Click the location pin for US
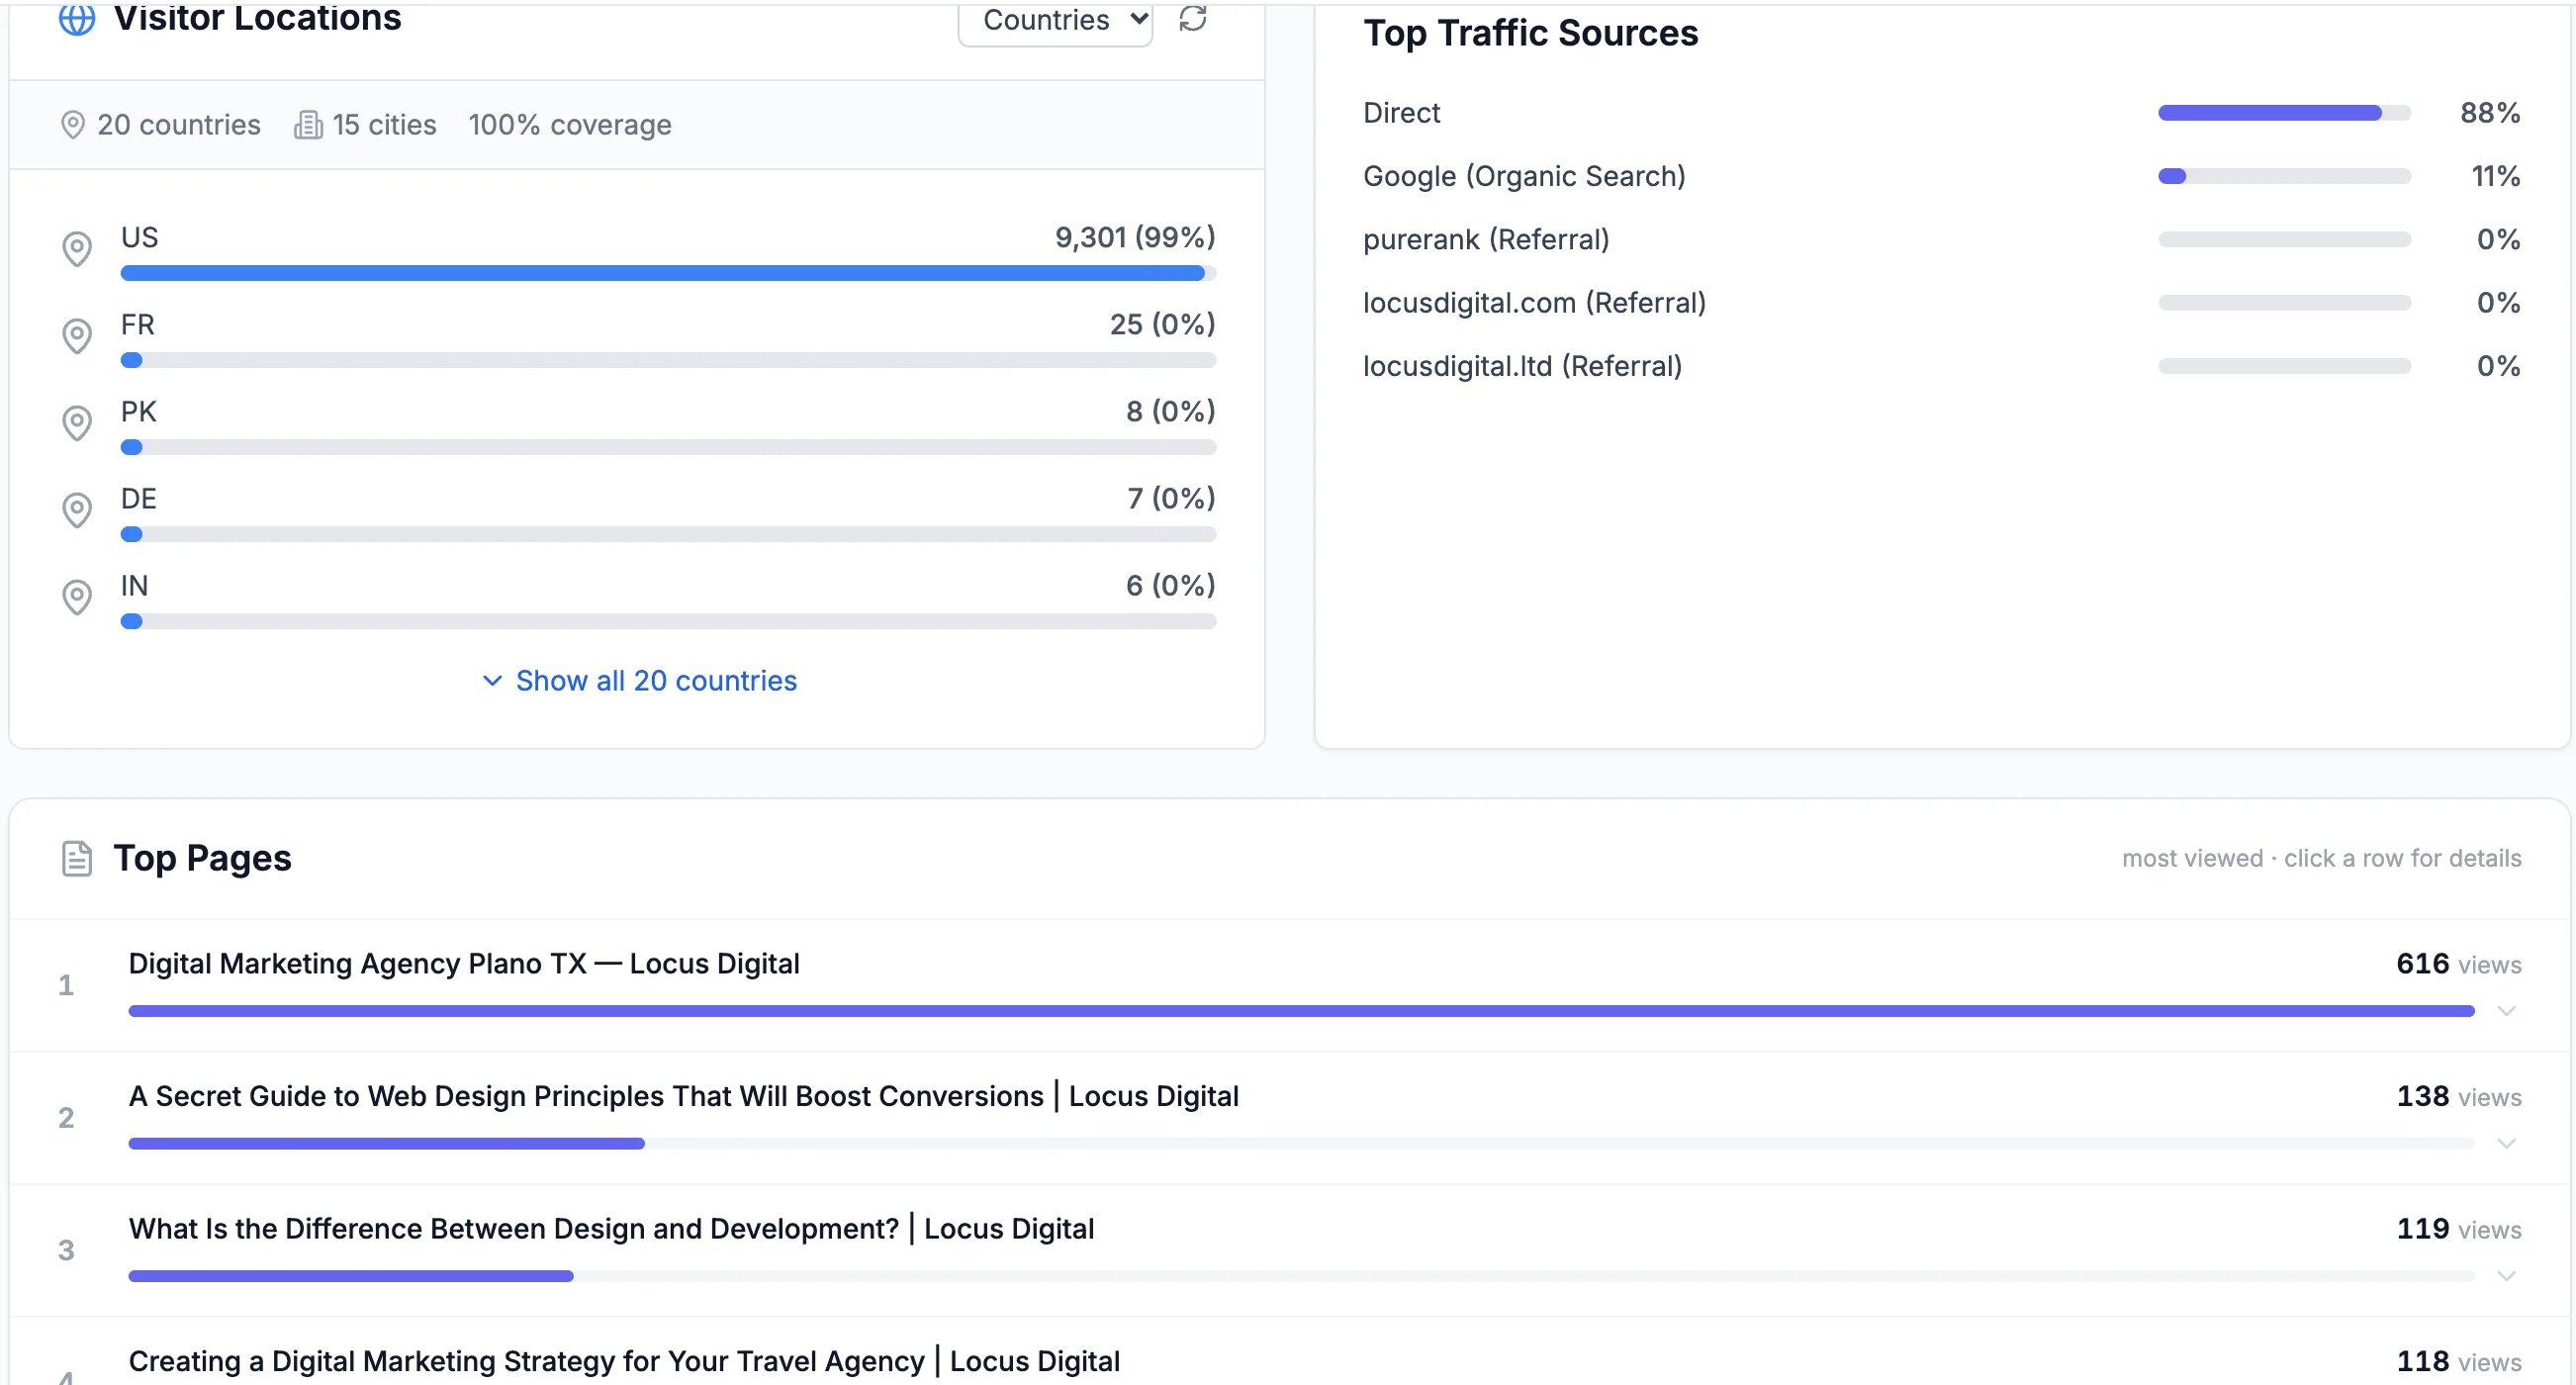The image size is (2576, 1385). (x=77, y=249)
